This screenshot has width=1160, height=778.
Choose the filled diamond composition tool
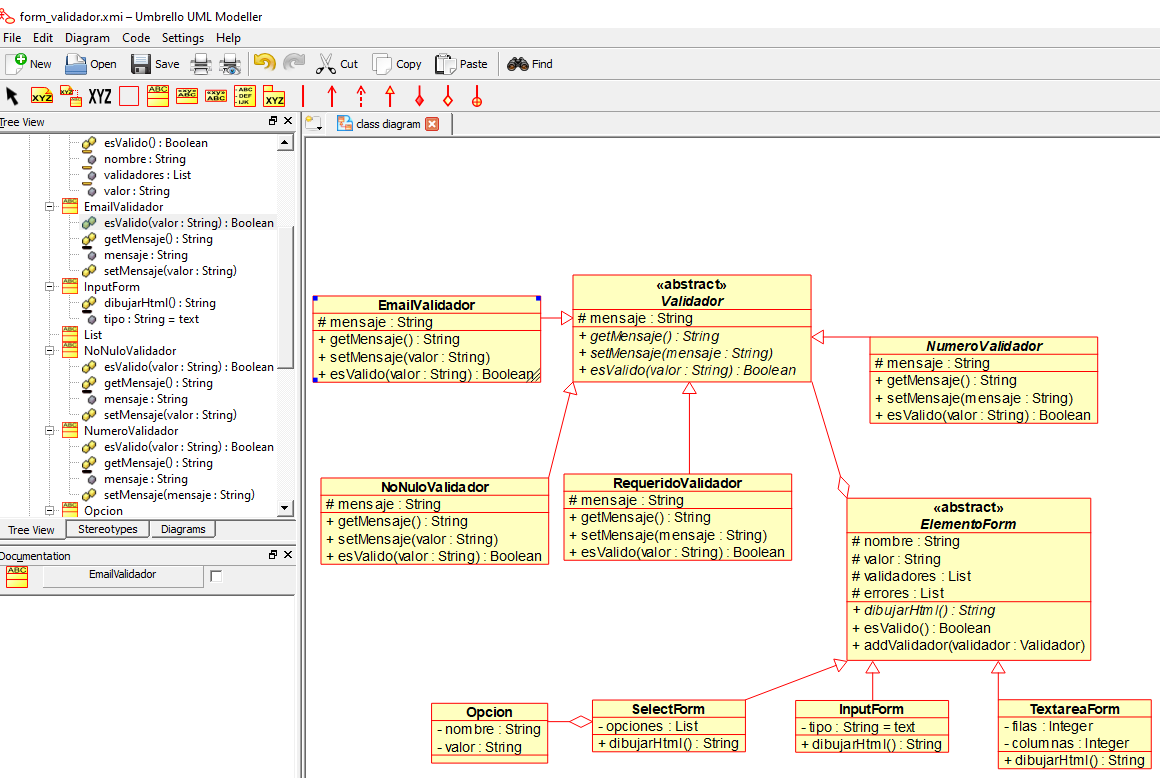click(419, 96)
